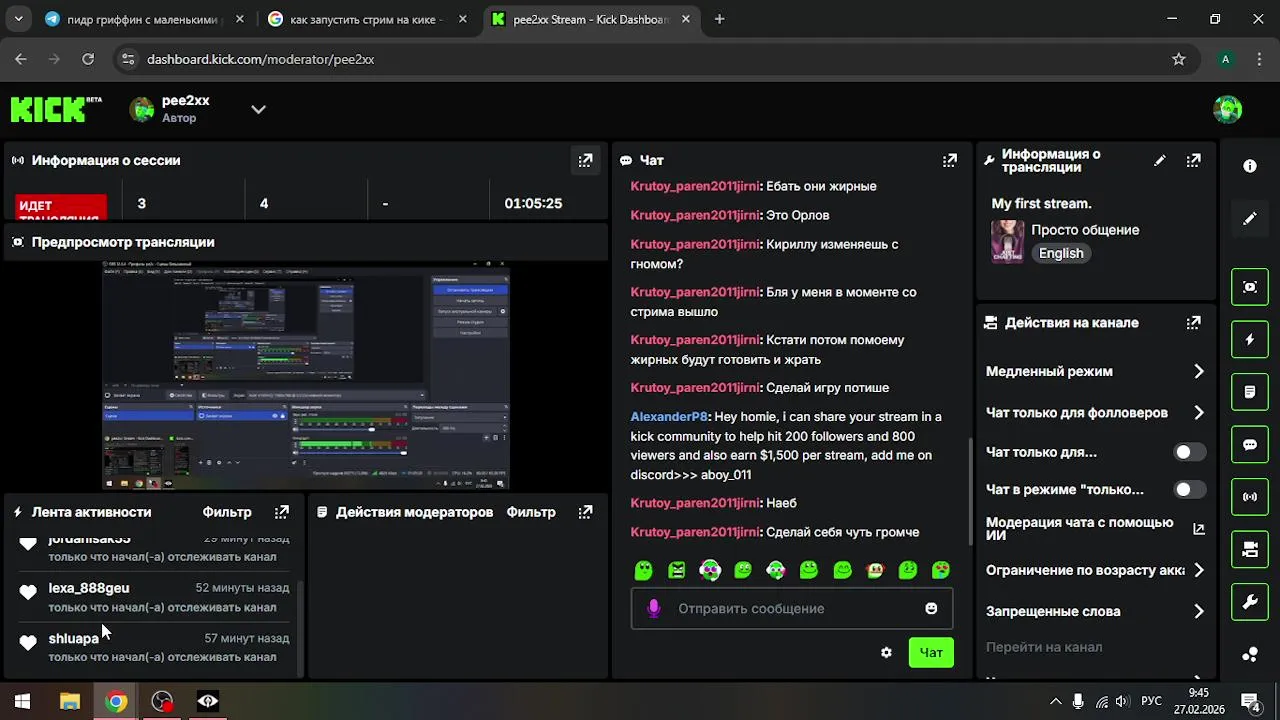Open OBS Studio from the taskbar
The width and height of the screenshot is (1280, 720).
pyautogui.click(x=162, y=701)
